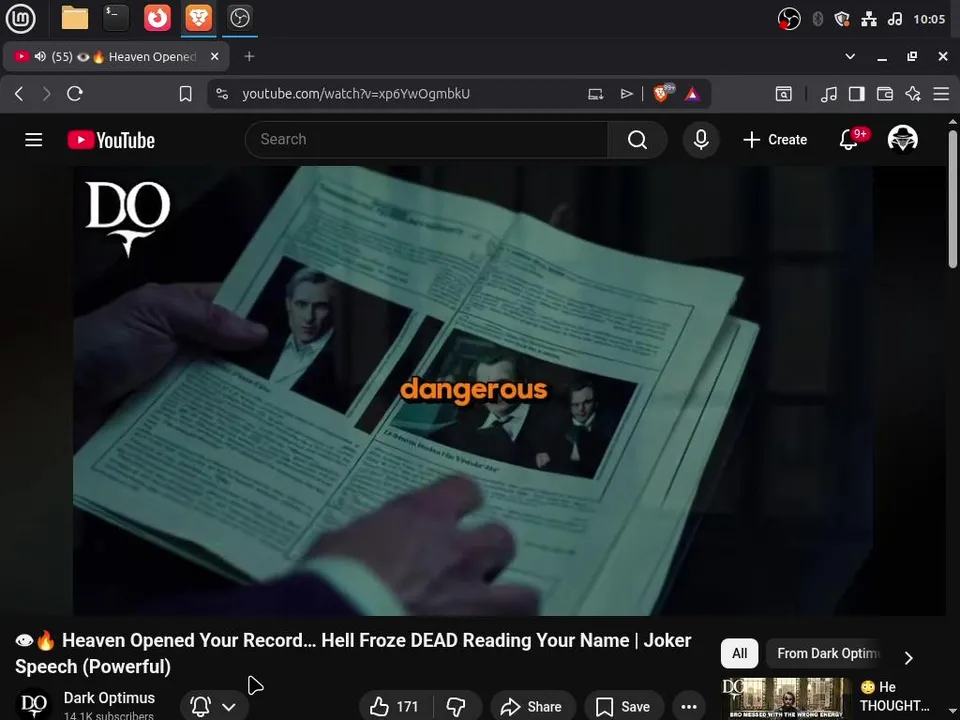
Task: Click the panel clock showing 10:05
Action: (x=929, y=19)
